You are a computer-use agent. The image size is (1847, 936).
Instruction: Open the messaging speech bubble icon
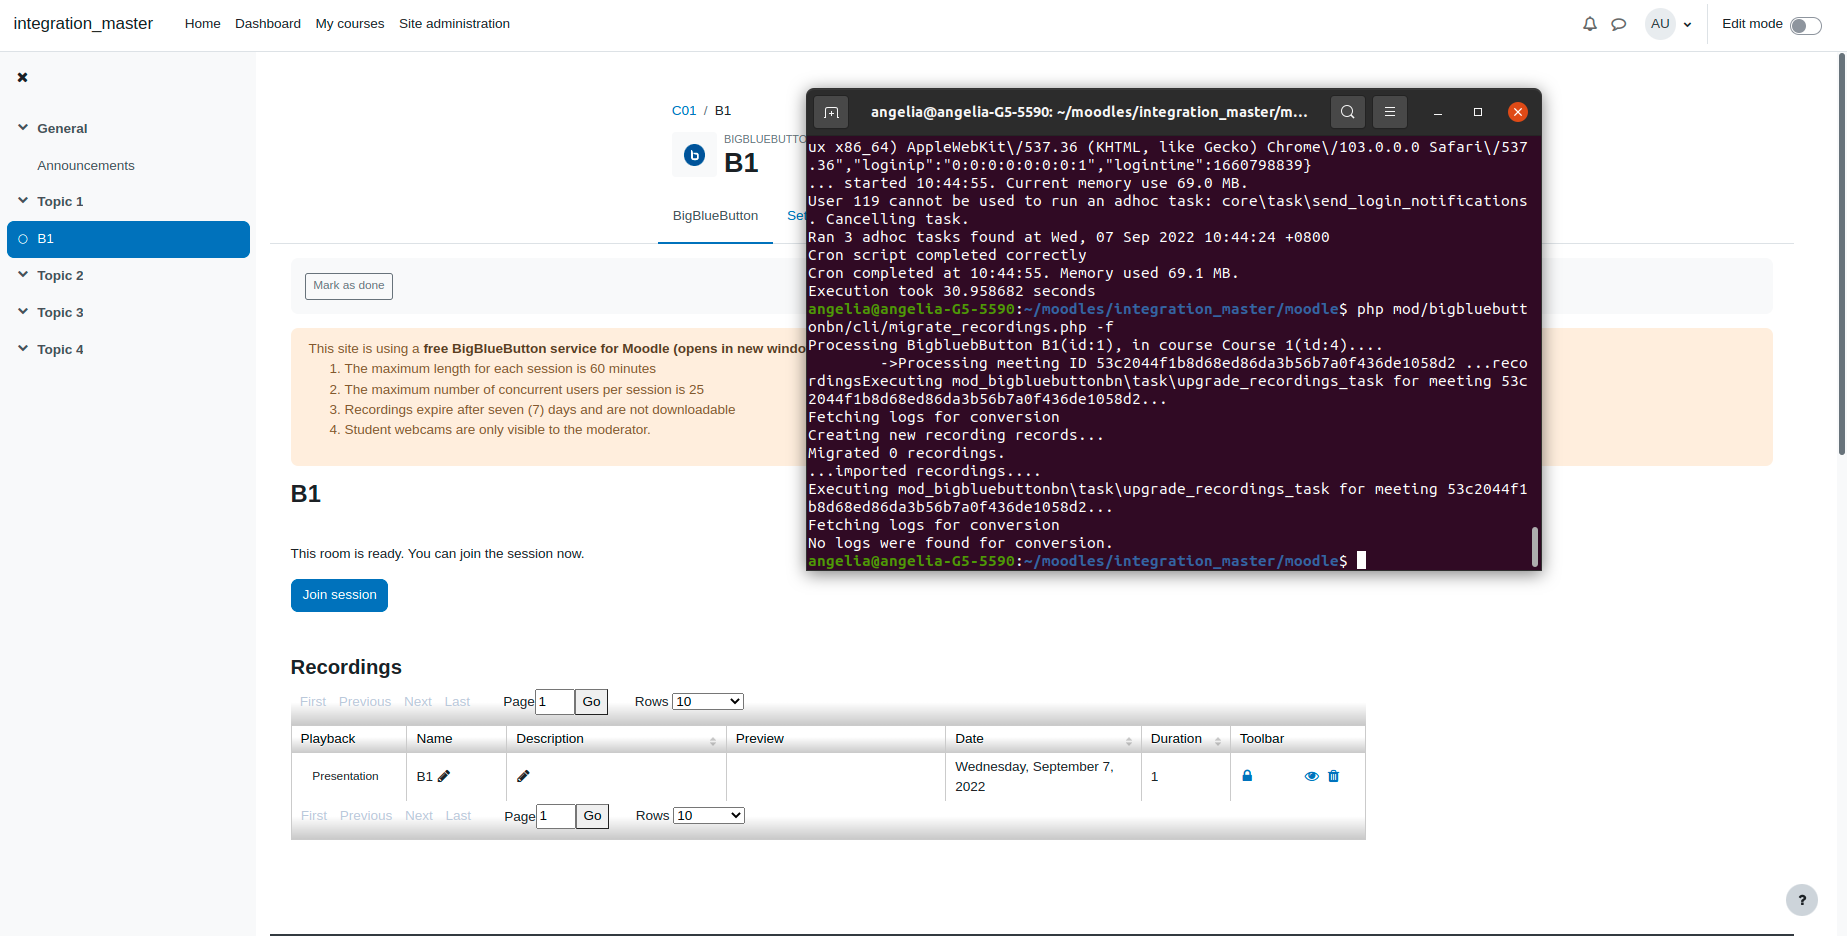pos(1619,24)
